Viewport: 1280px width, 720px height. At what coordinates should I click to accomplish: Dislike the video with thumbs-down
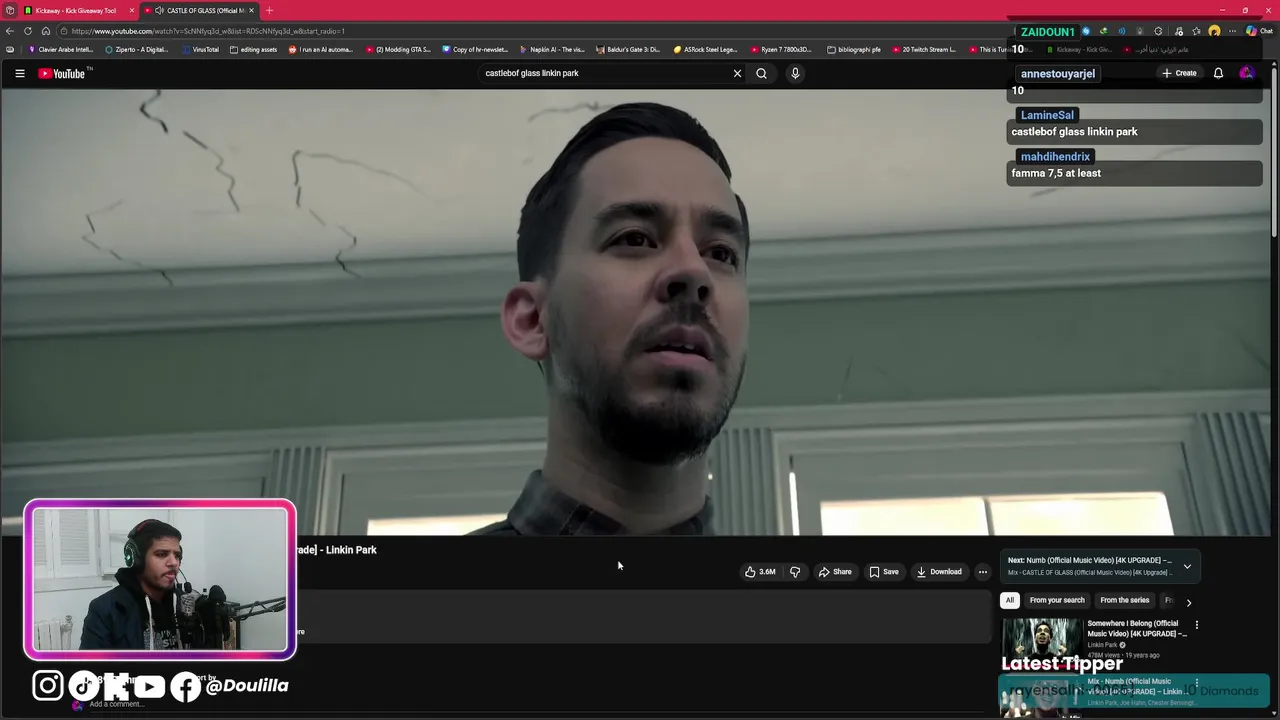point(795,572)
